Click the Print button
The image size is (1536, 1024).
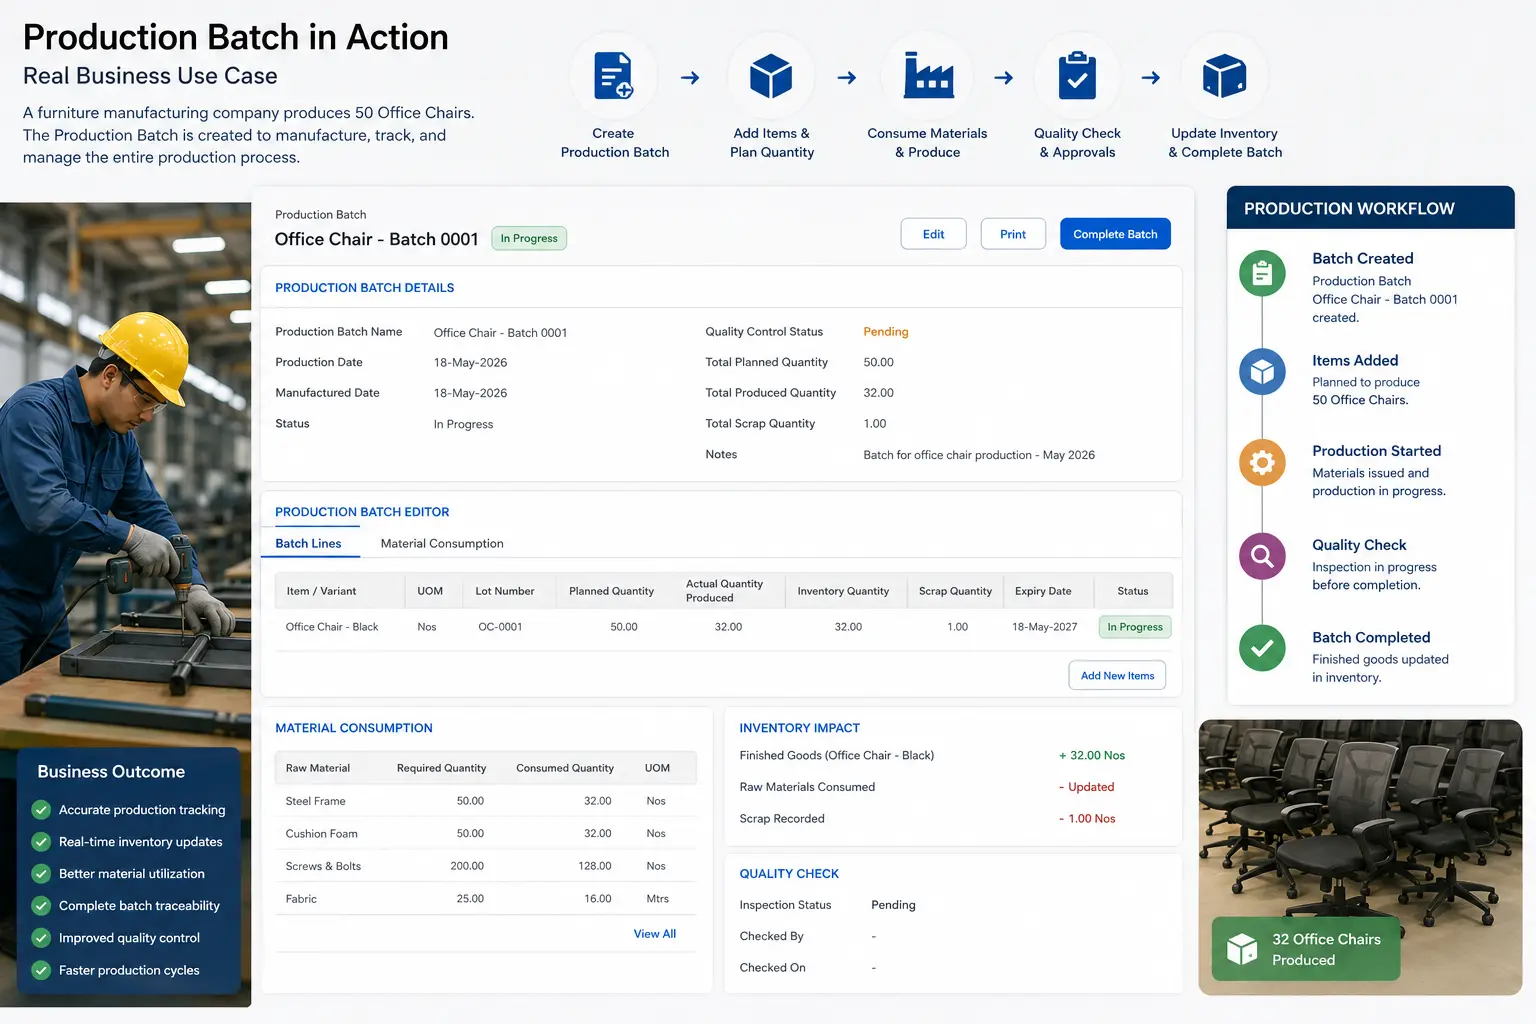pyautogui.click(x=1013, y=234)
